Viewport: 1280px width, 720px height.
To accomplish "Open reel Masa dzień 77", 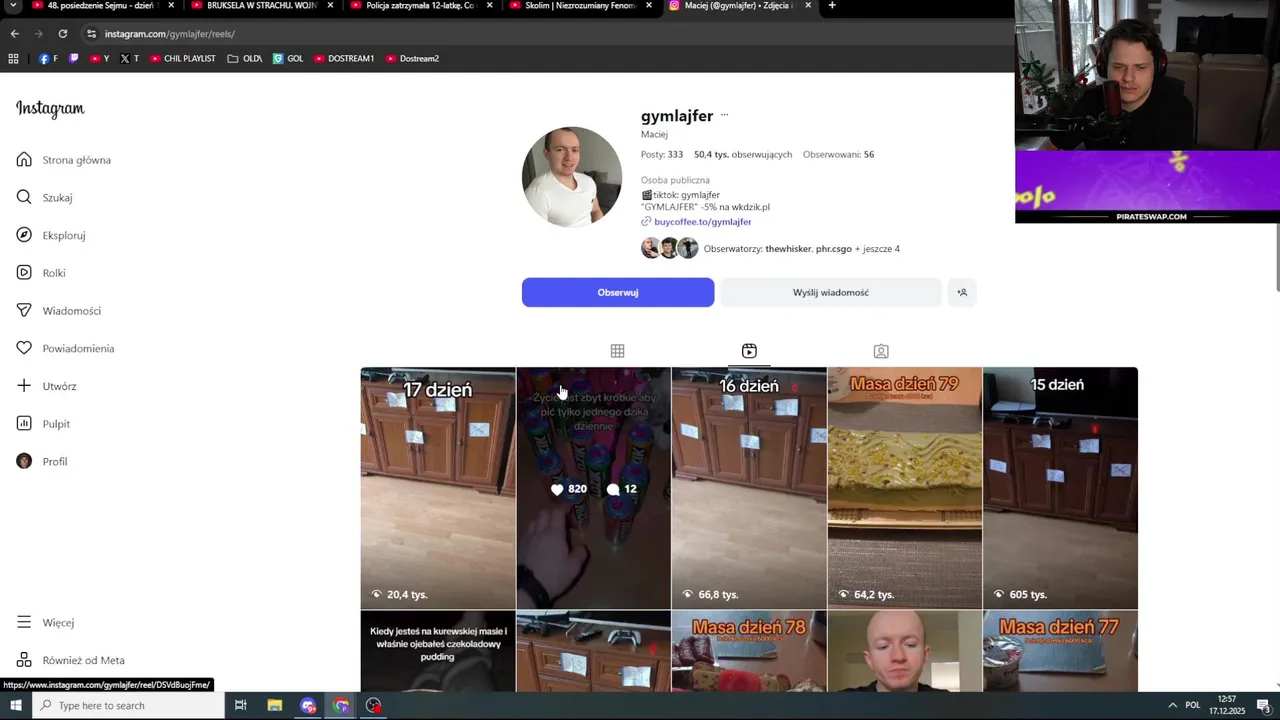I will coord(1060,651).
